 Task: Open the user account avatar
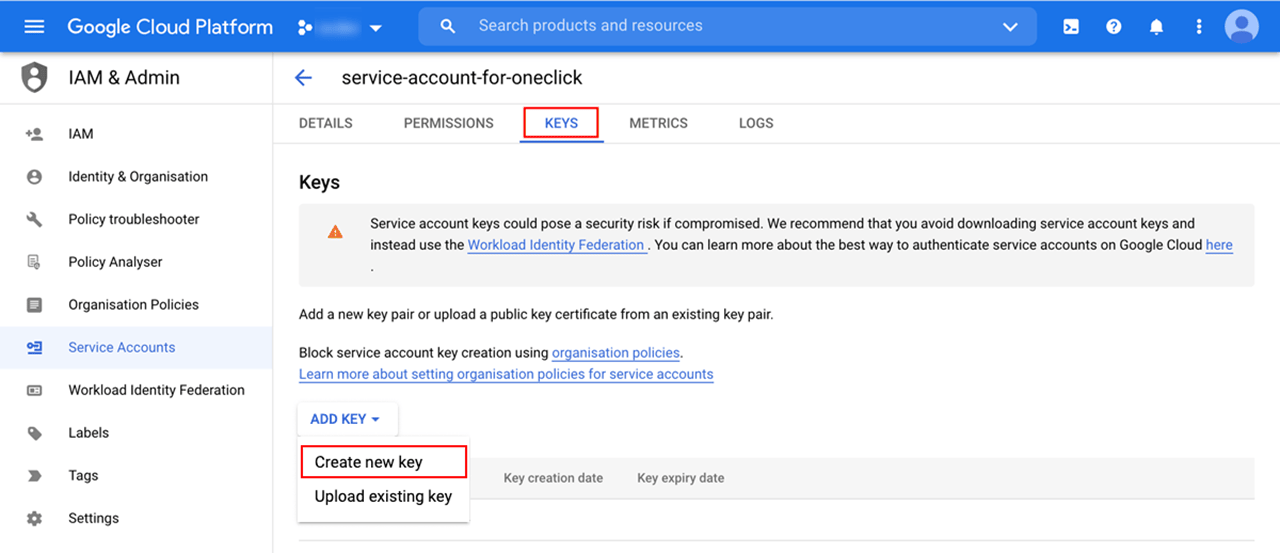(1242, 27)
